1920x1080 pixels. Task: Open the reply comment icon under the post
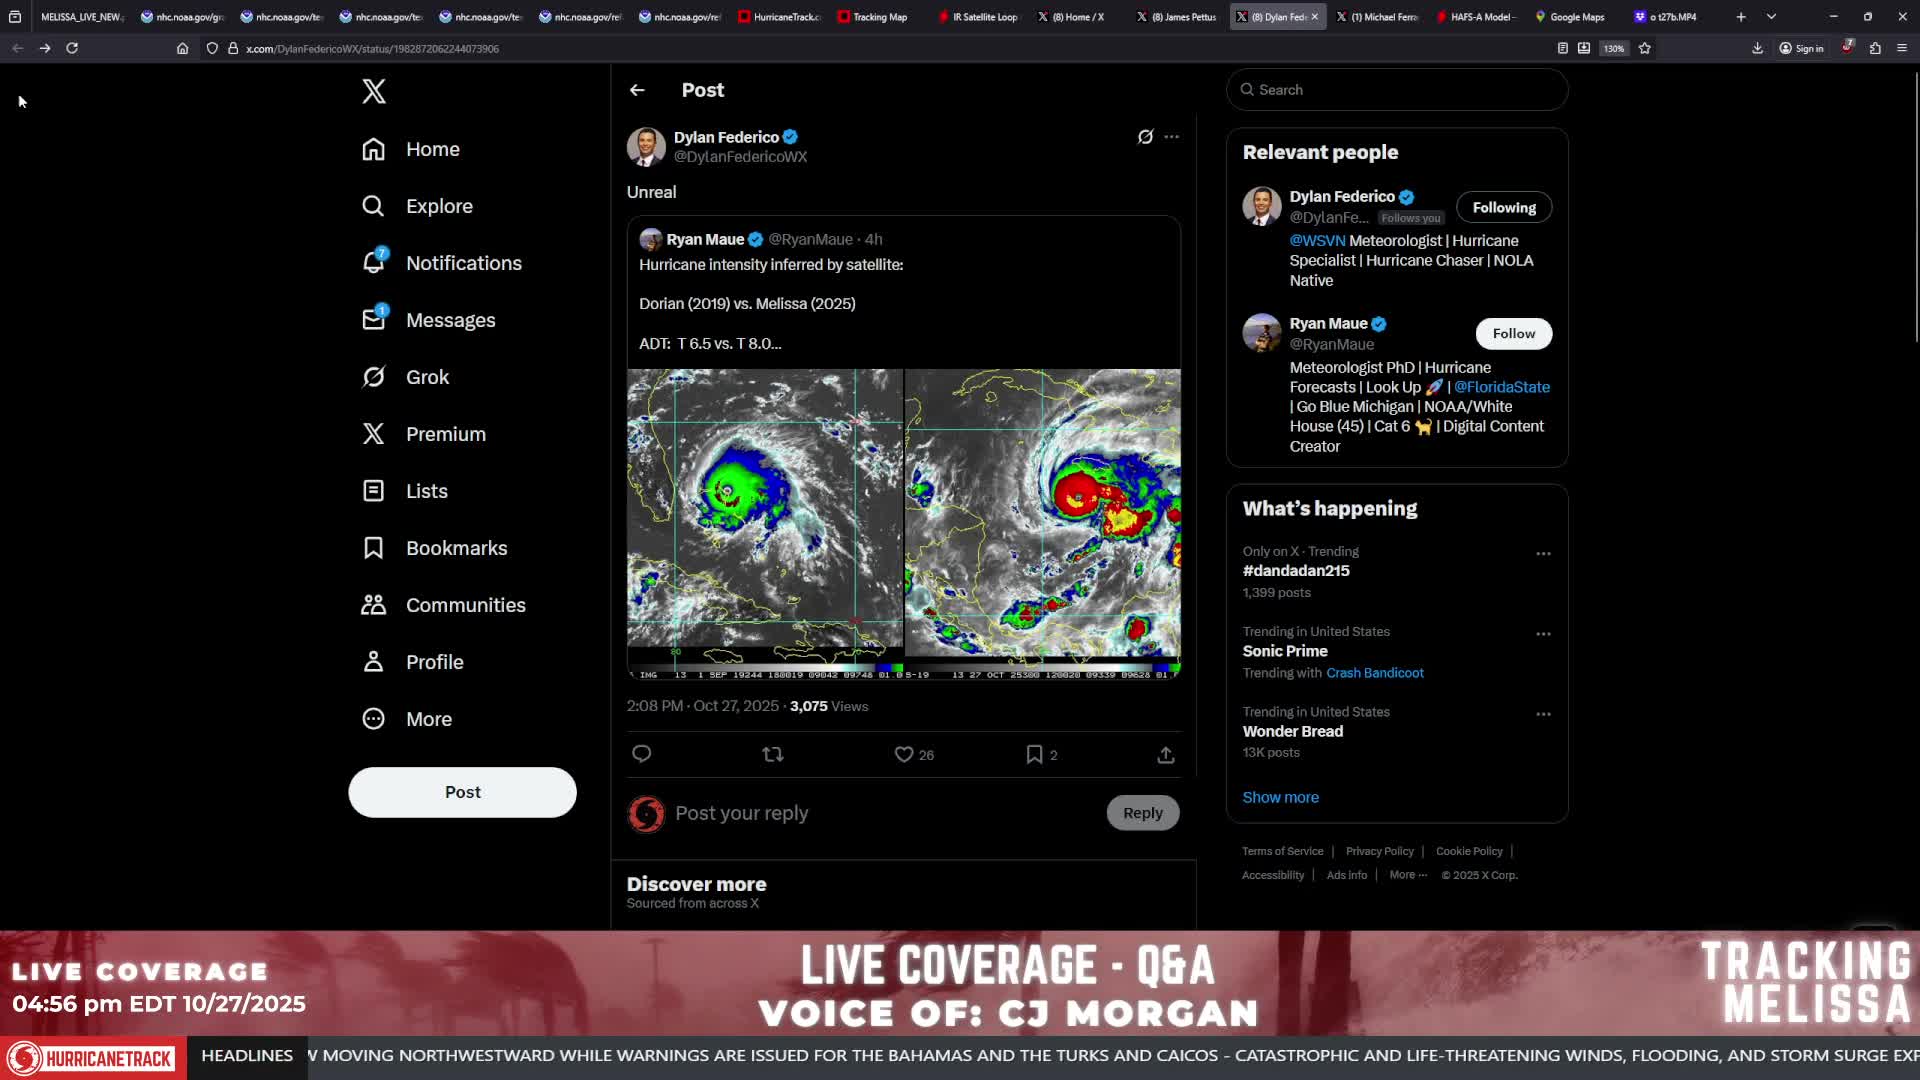click(642, 754)
